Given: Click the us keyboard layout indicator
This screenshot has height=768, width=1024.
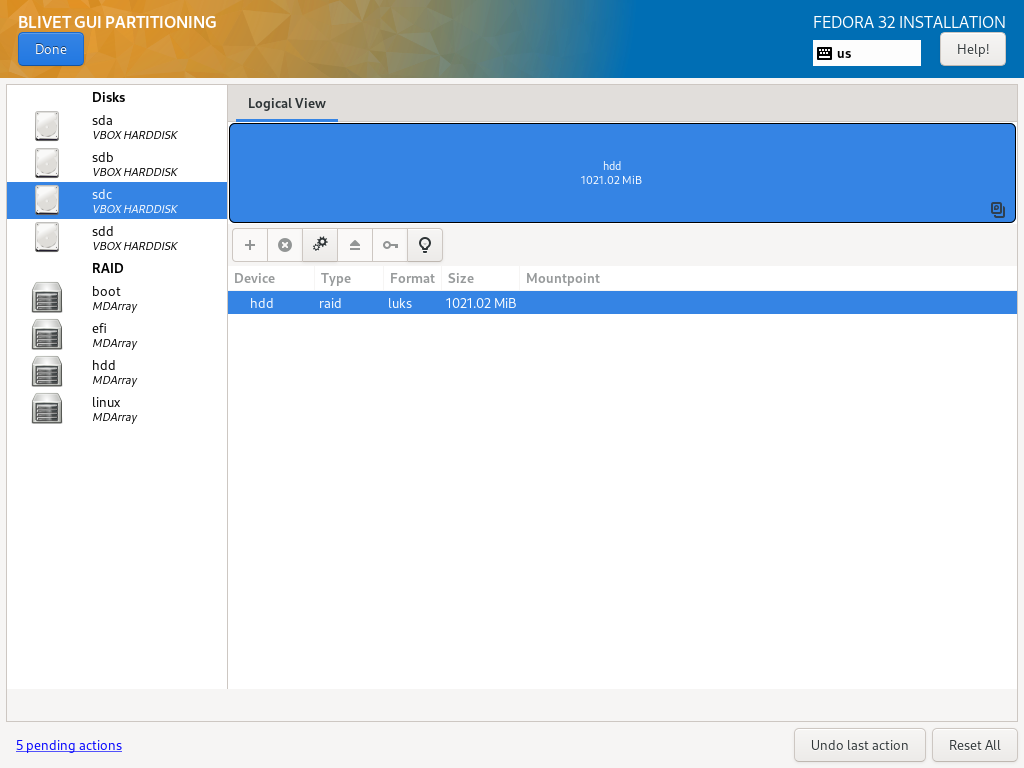Looking at the screenshot, I should click(866, 53).
